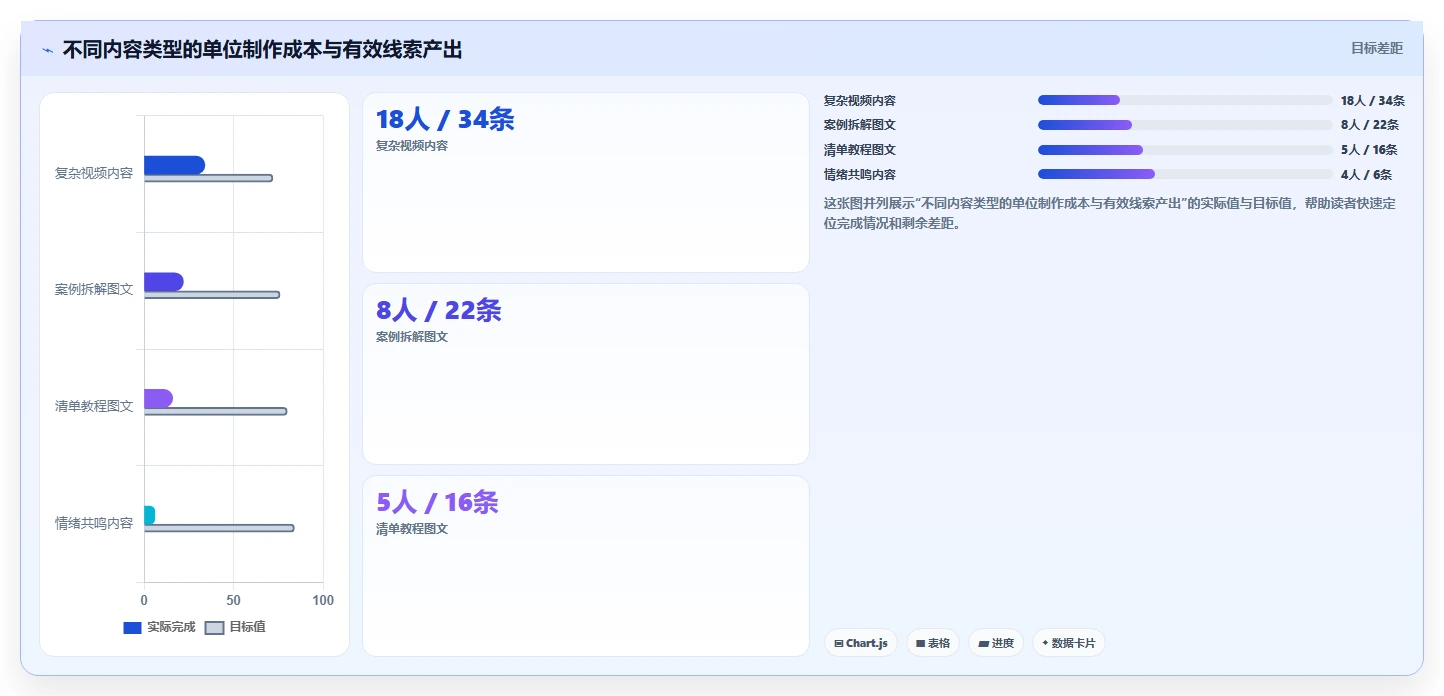Click the teal actual bar for 情绪共鸣内容

click(149, 515)
